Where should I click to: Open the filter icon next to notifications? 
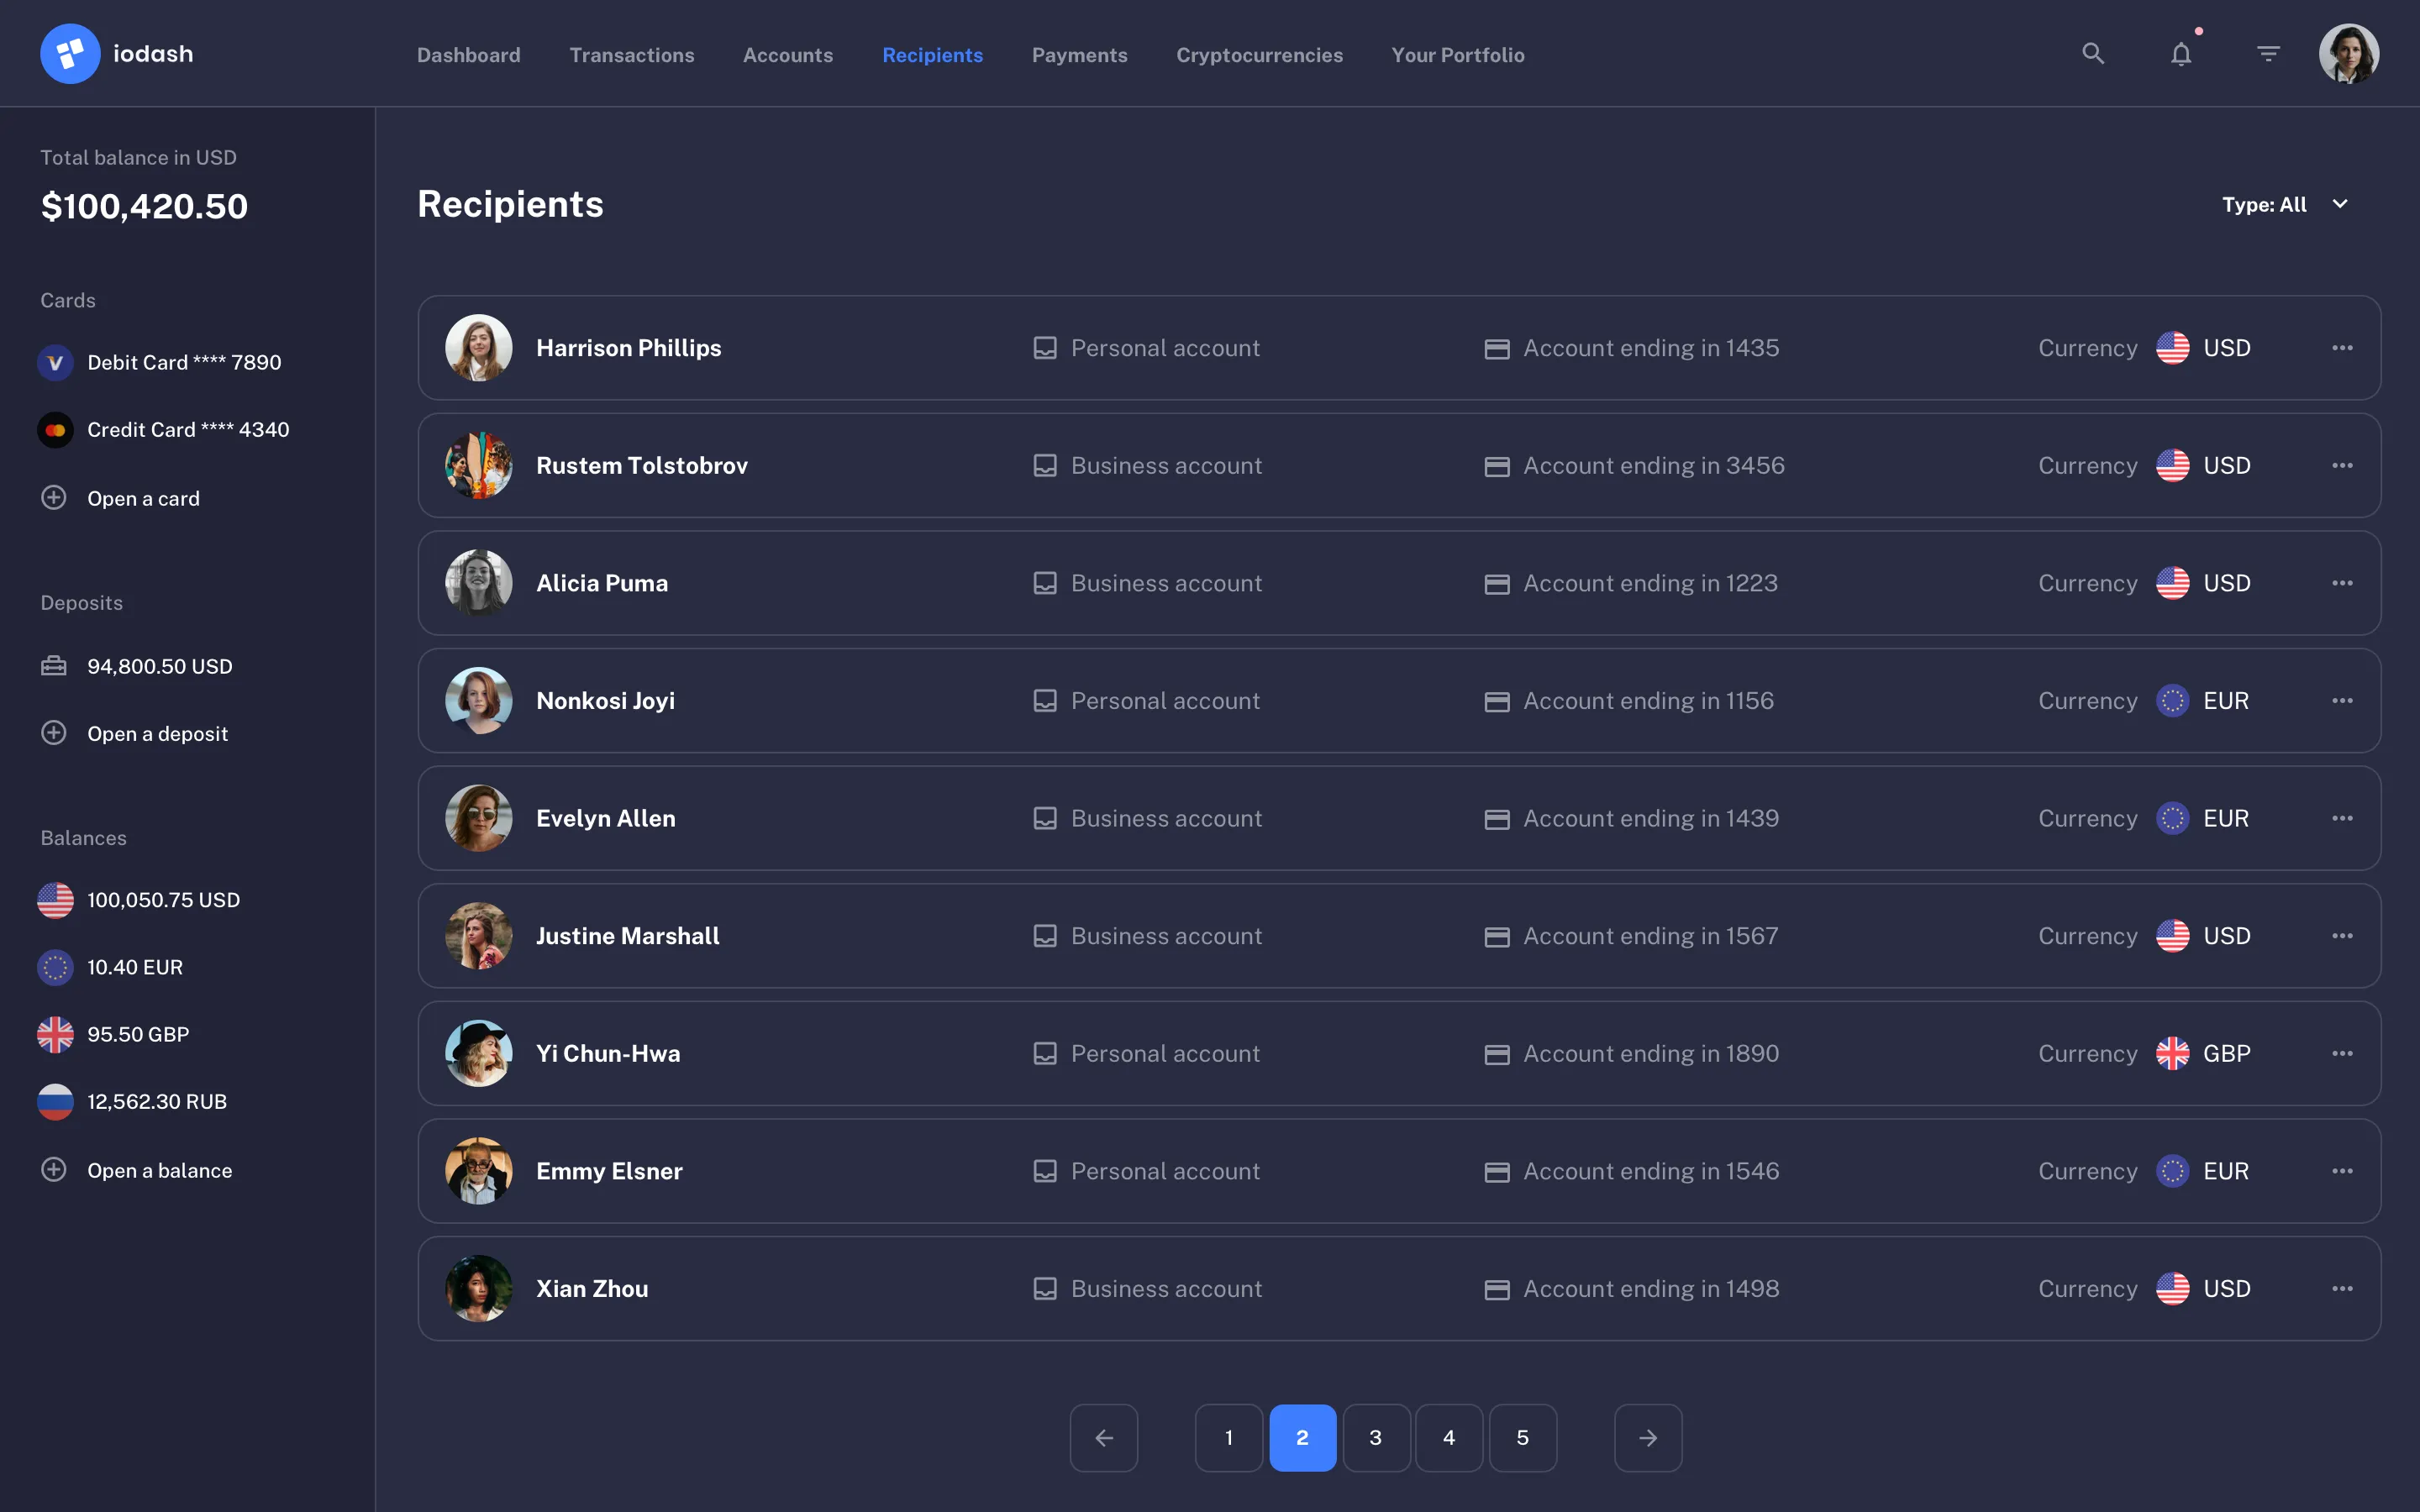click(x=2268, y=53)
